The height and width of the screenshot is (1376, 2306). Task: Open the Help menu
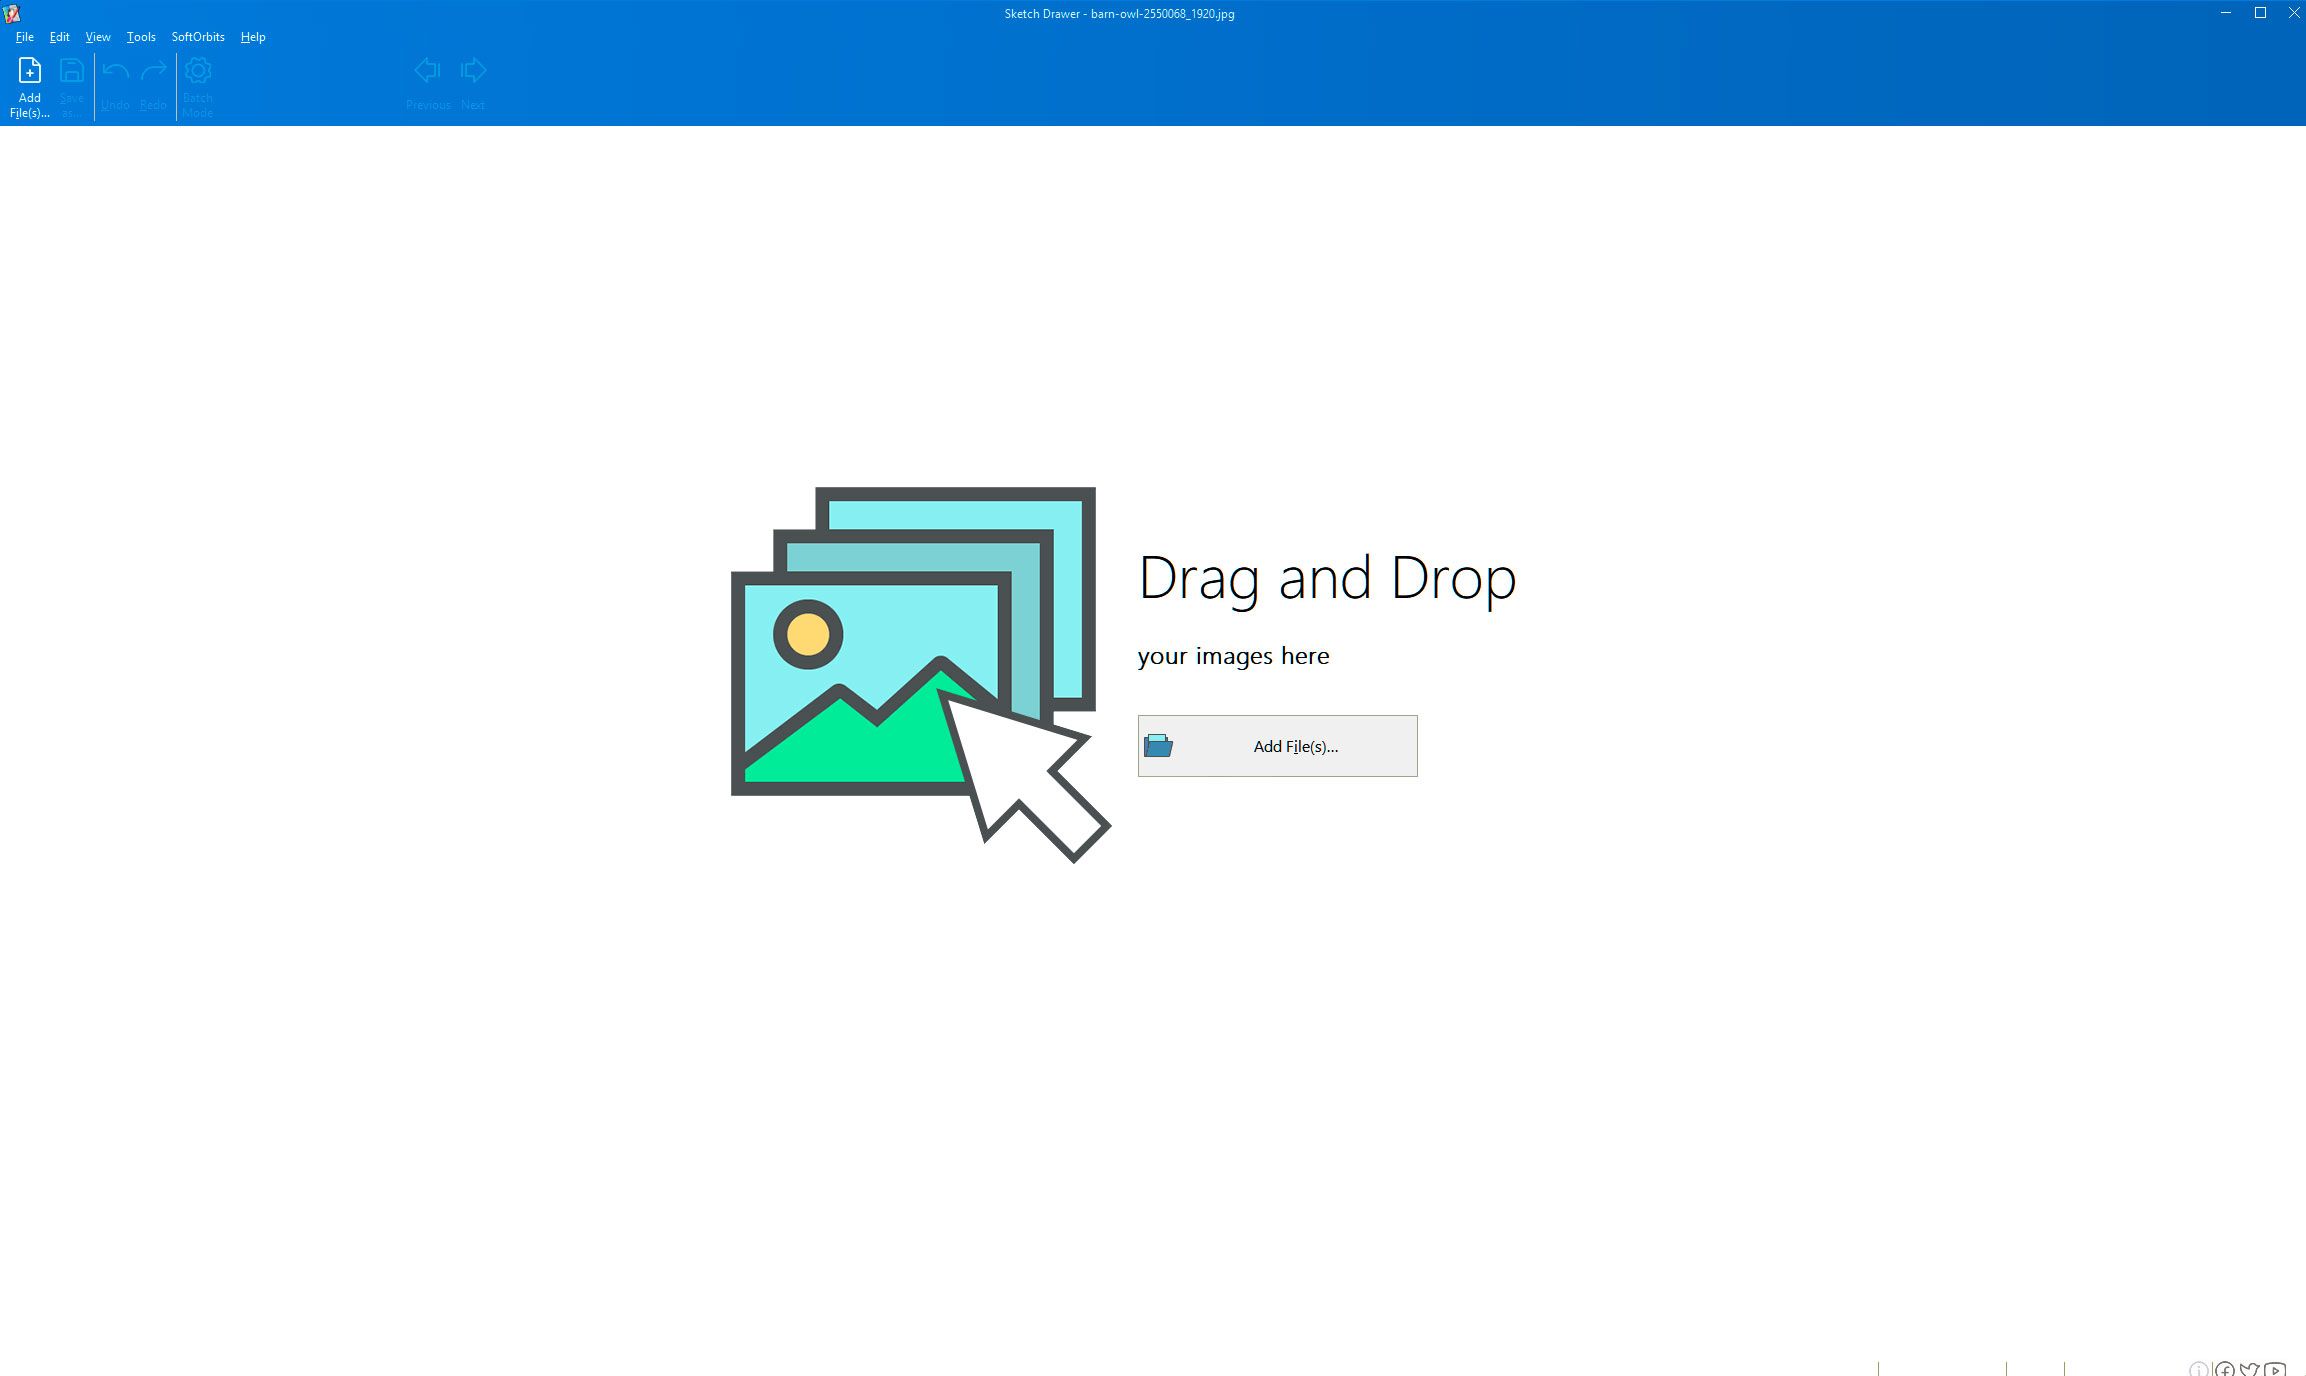tap(251, 36)
